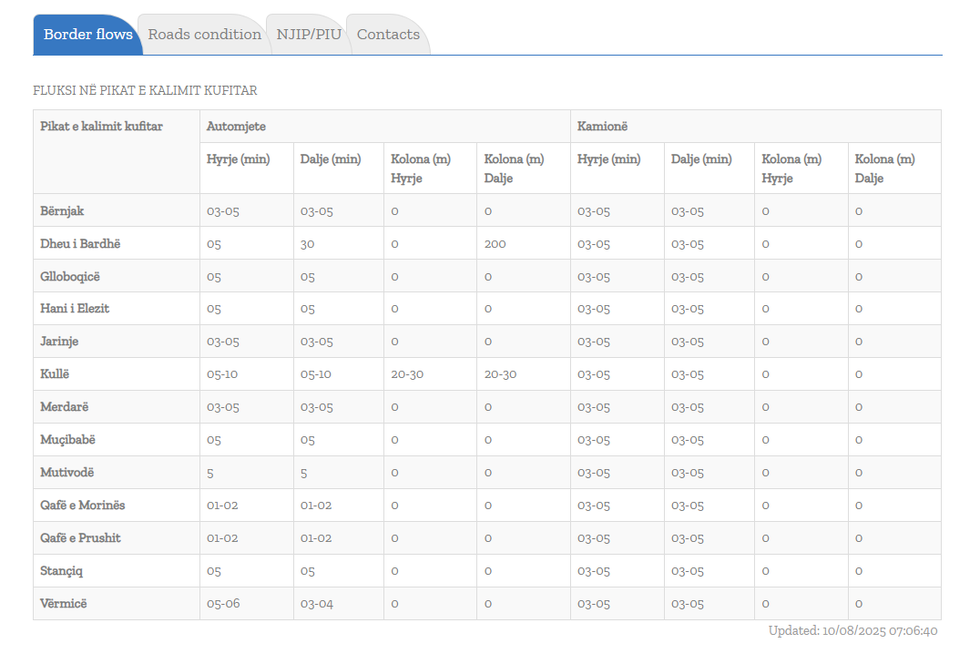Image resolution: width=980 pixels, height=654 pixels.
Task: Click the FLUKSI NË PIKAT E KALIMIT KUFITAR heading
Action: tap(145, 91)
